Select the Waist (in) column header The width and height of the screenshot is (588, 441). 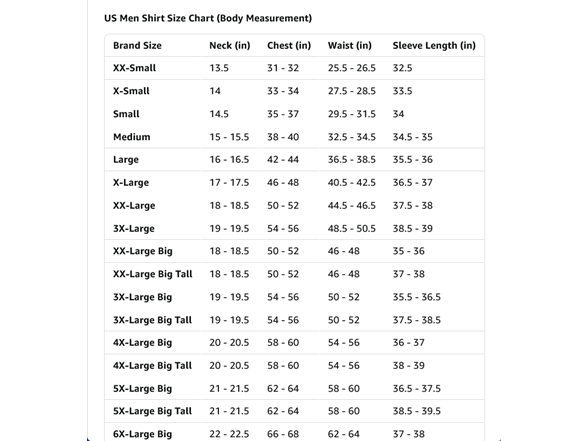tap(350, 45)
